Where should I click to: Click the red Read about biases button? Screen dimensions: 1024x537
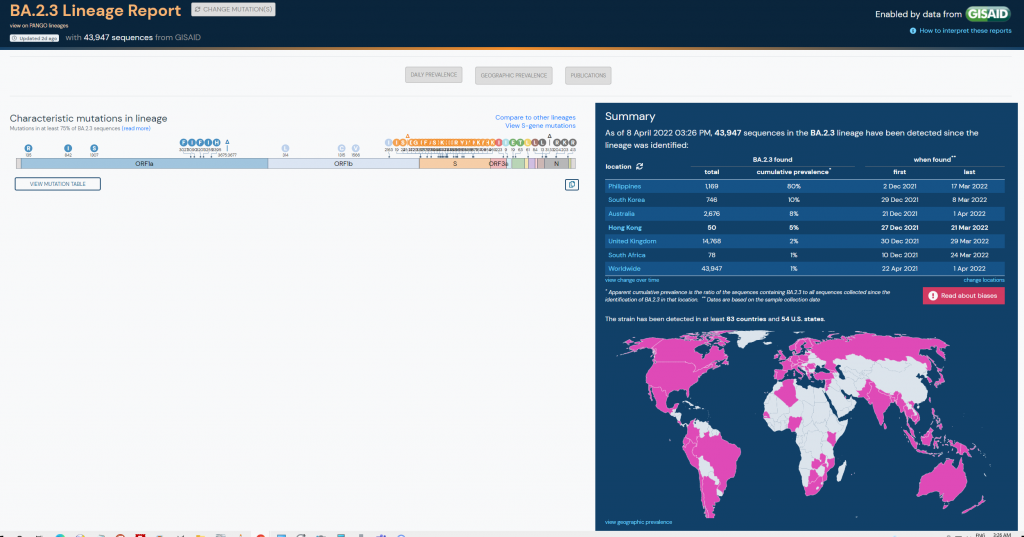[x=963, y=296]
